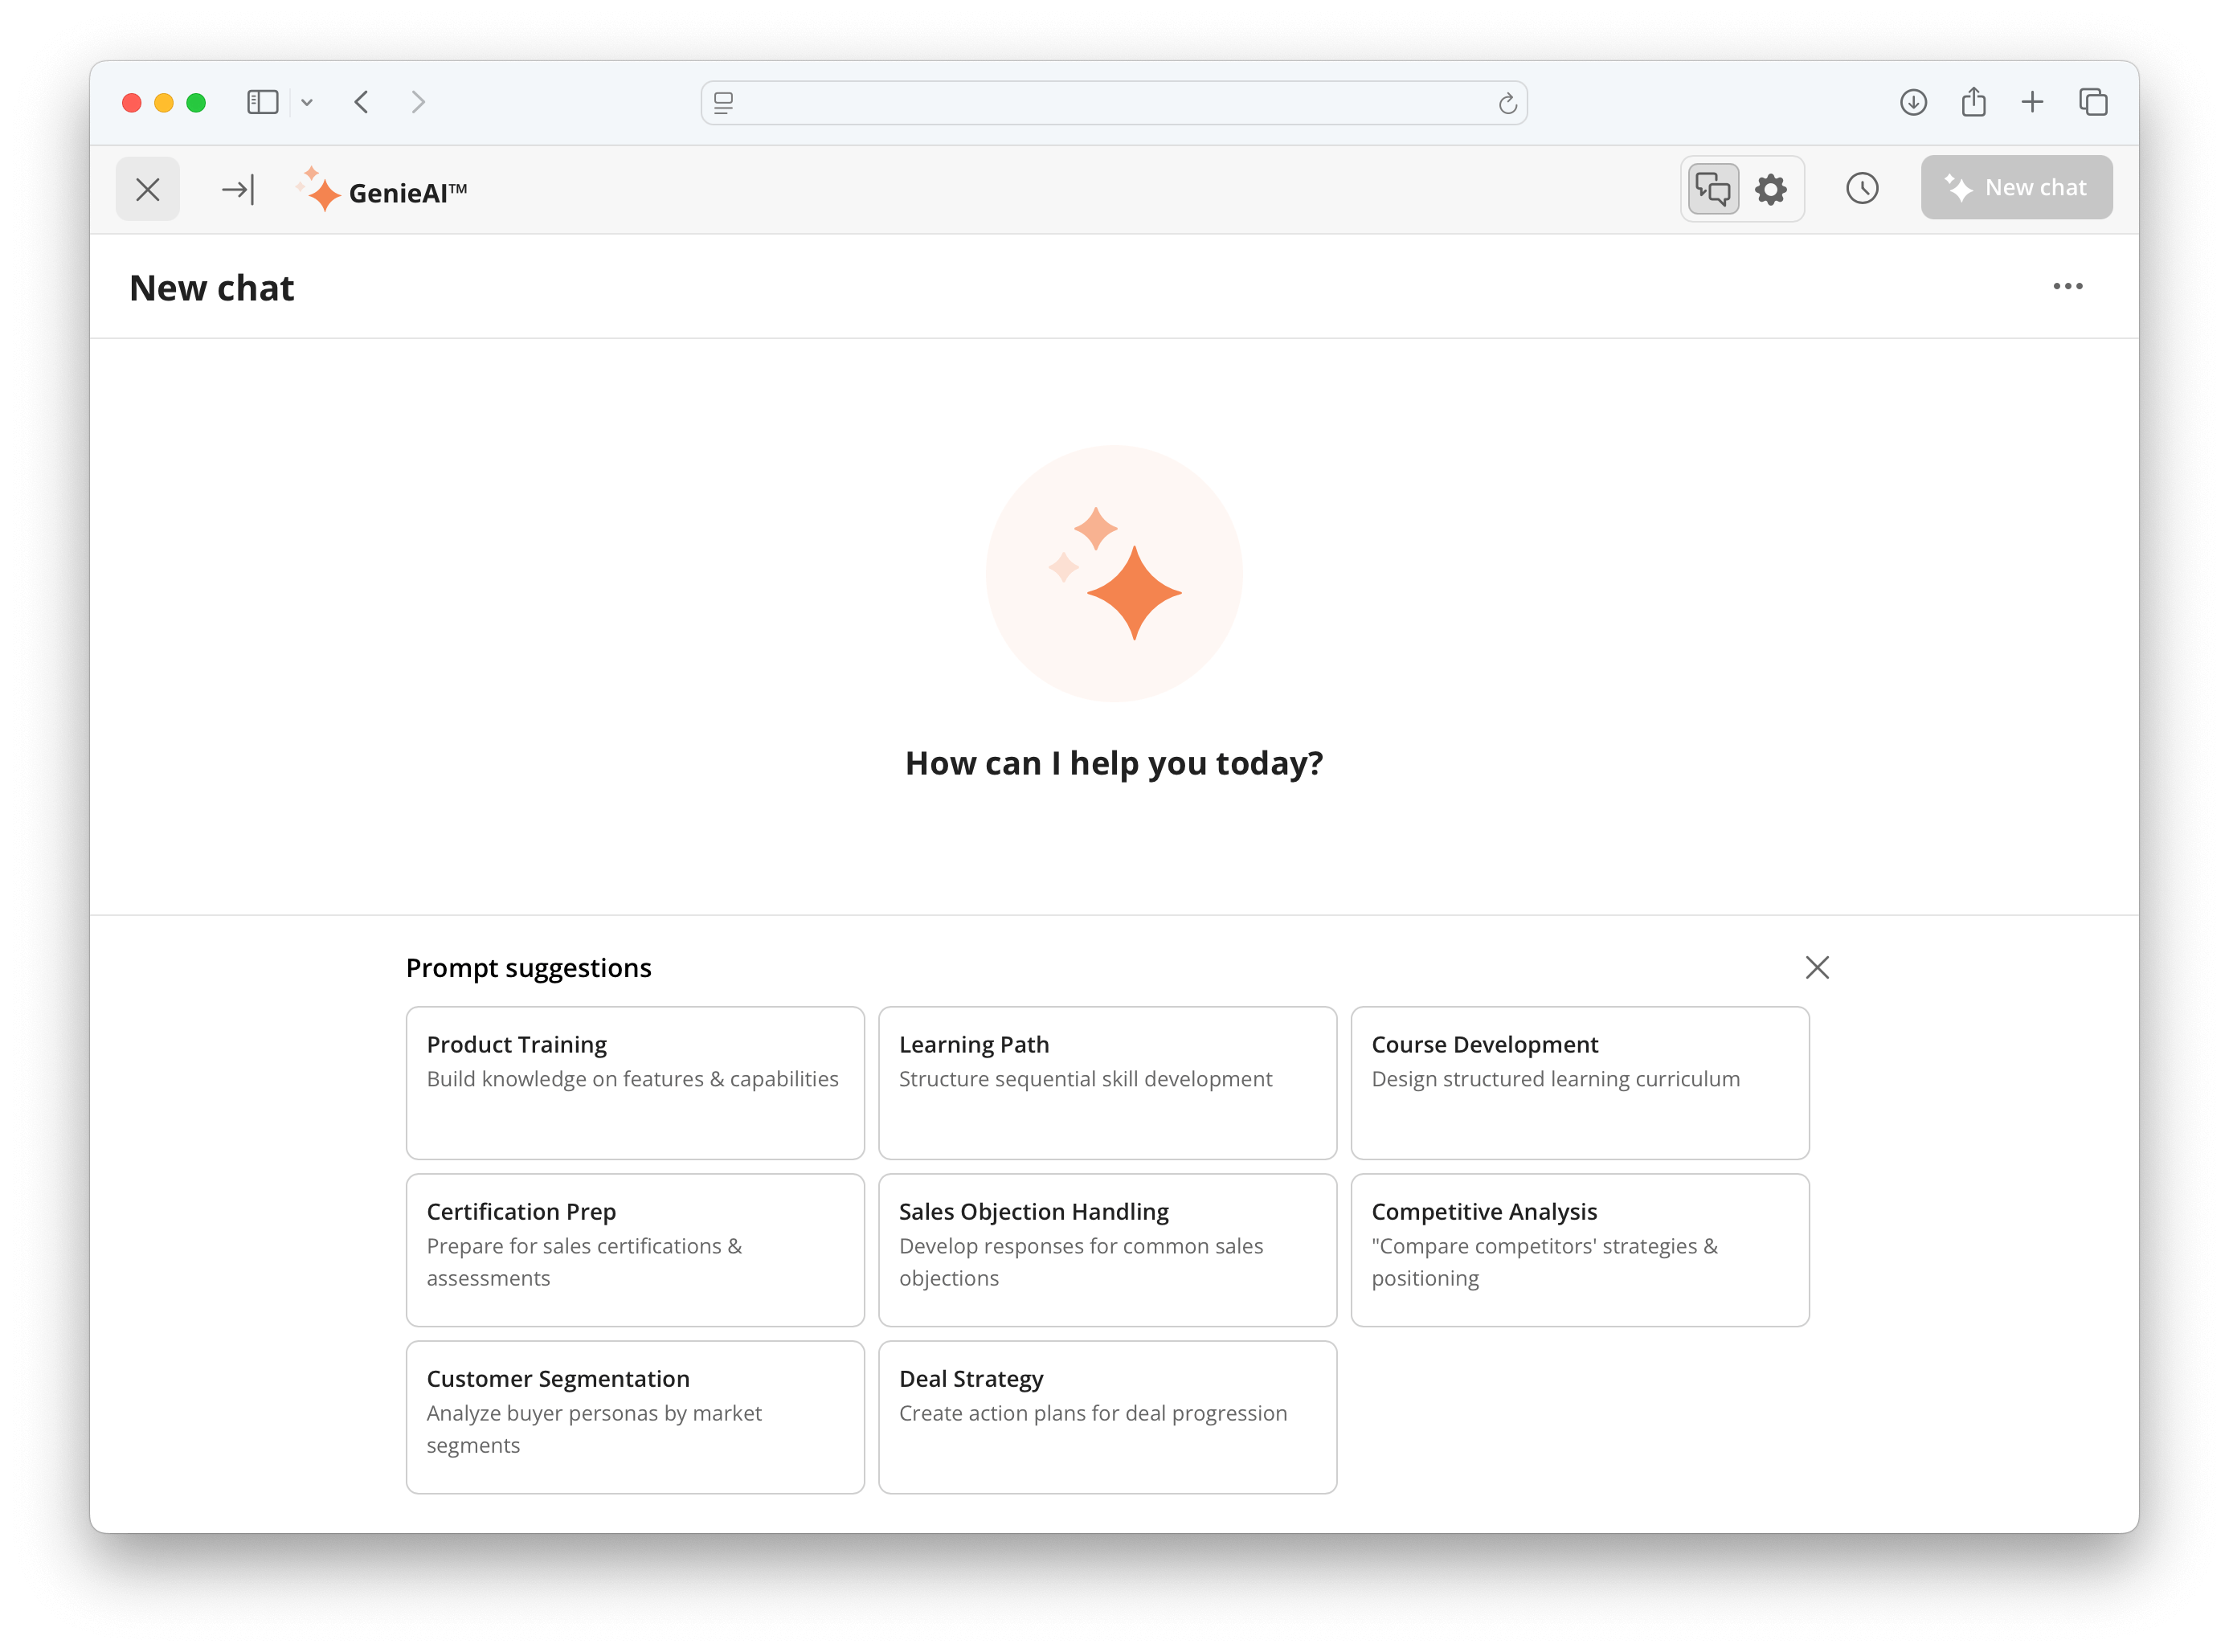View chat history via the clock icon
2229x1652 pixels.
click(1862, 188)
